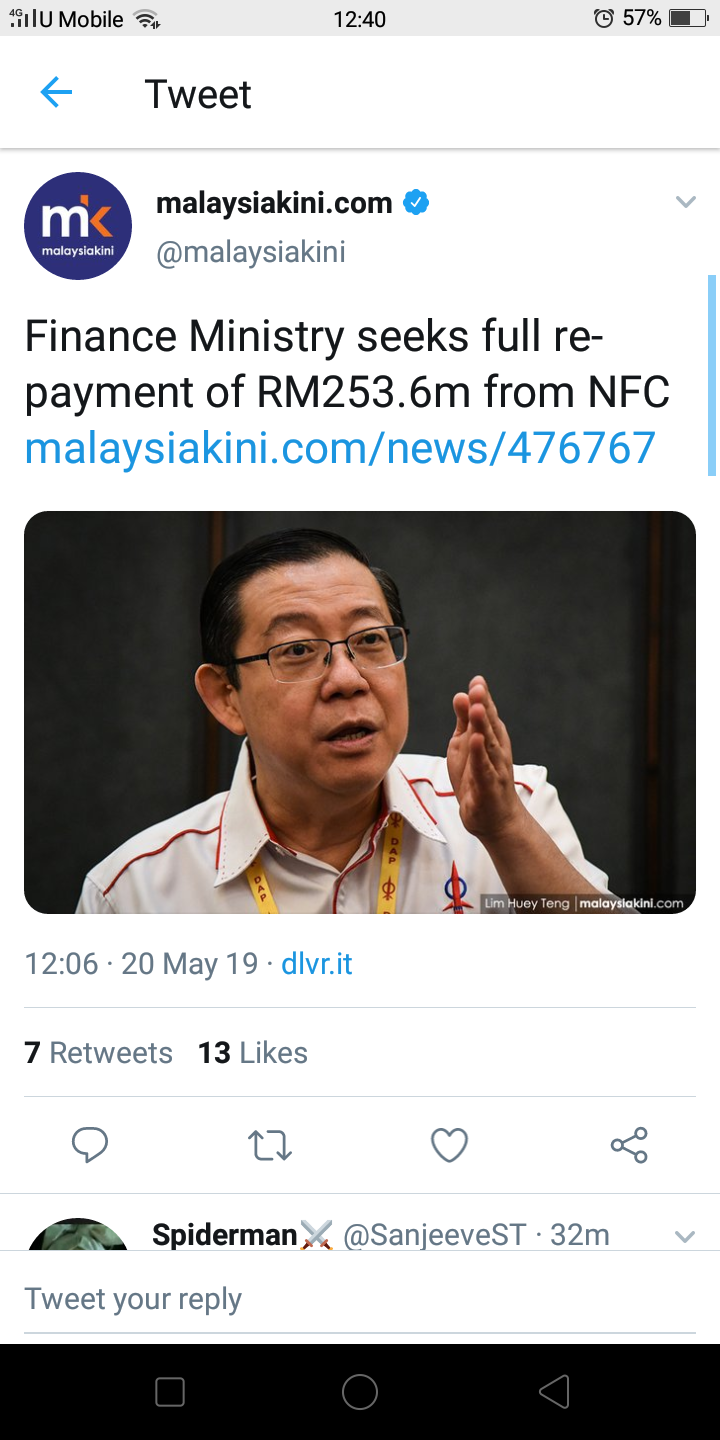Screen dimensions: 720x1440
Task: Retweet this tweet
Action: 270,1145
